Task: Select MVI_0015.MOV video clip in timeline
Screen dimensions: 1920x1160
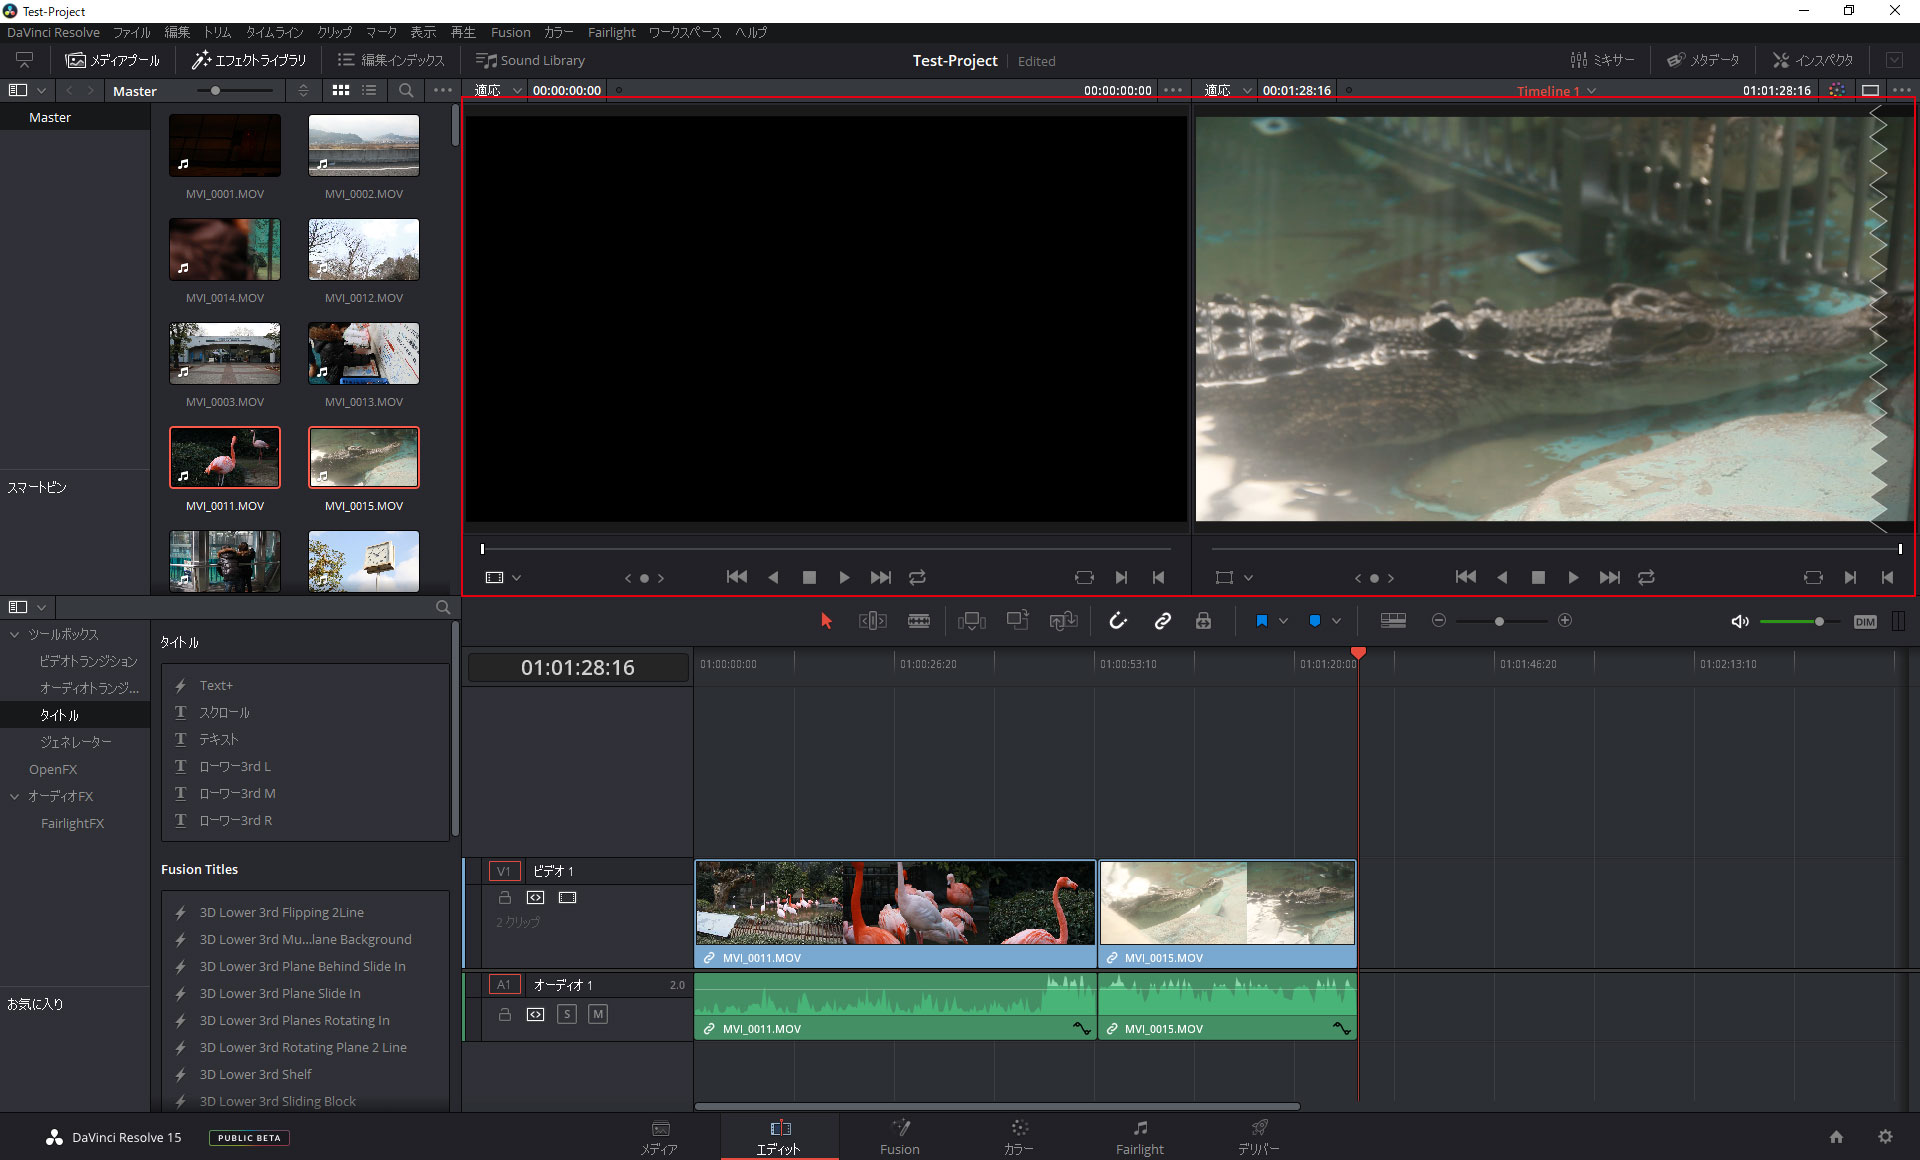Action: click(1227, 912)
